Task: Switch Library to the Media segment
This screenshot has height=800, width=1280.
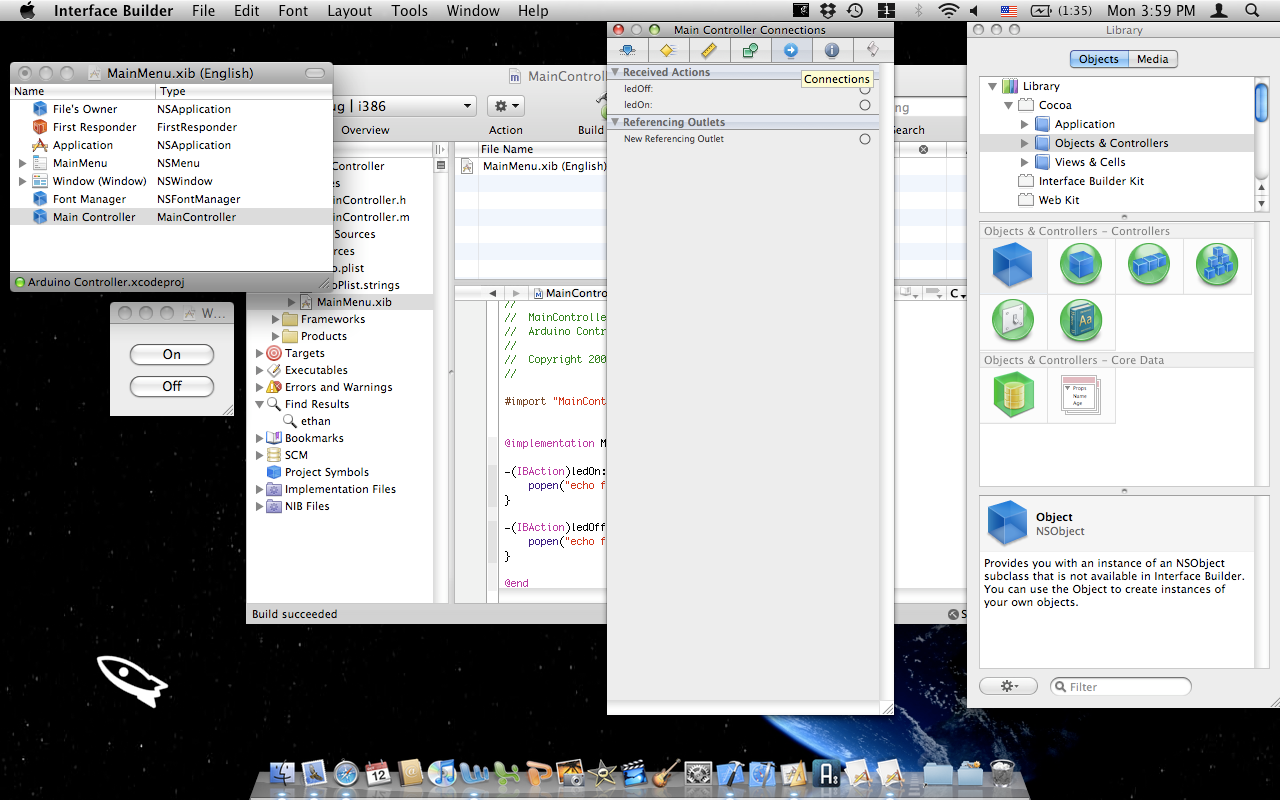Action: [1152, 59]
